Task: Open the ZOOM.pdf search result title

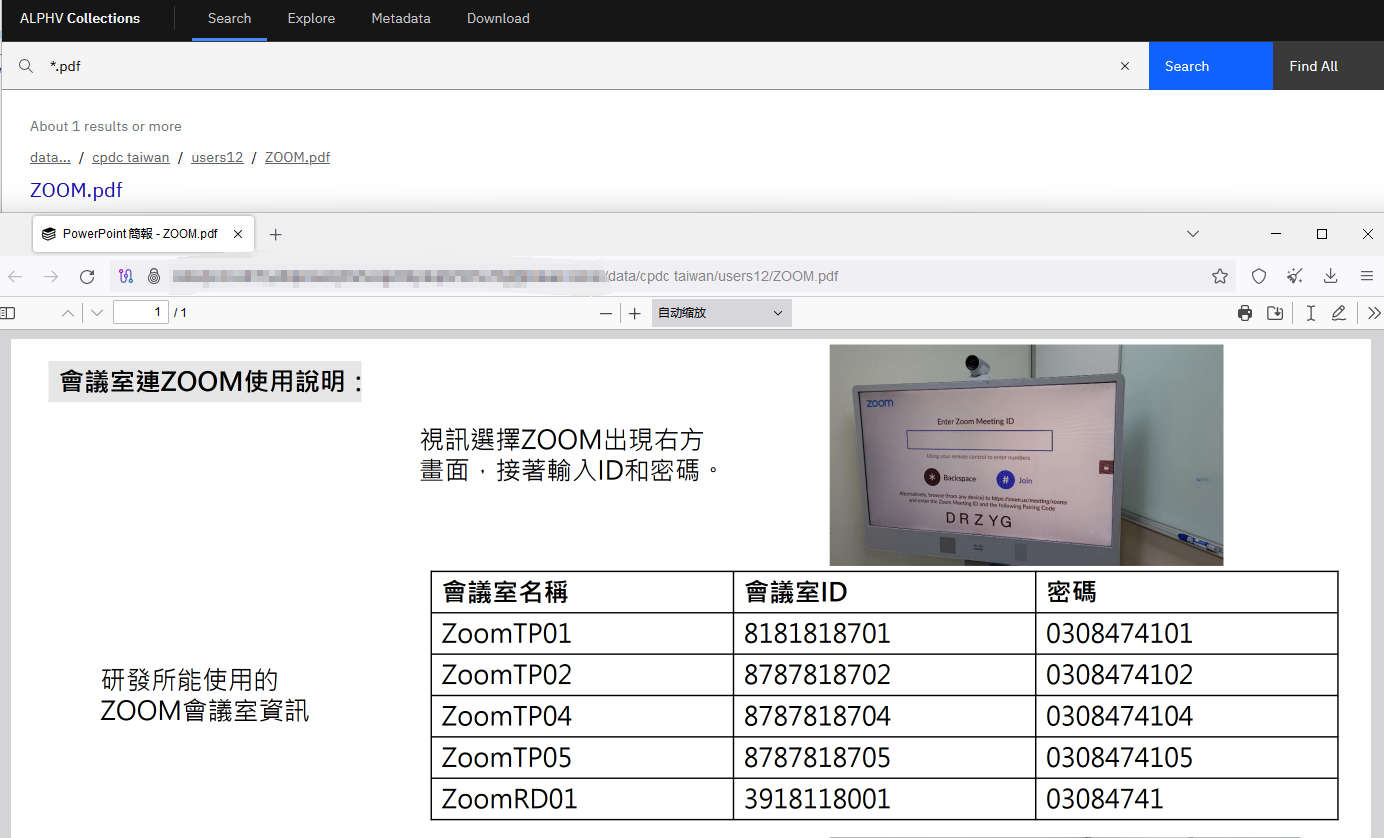Action: point(76,190)
